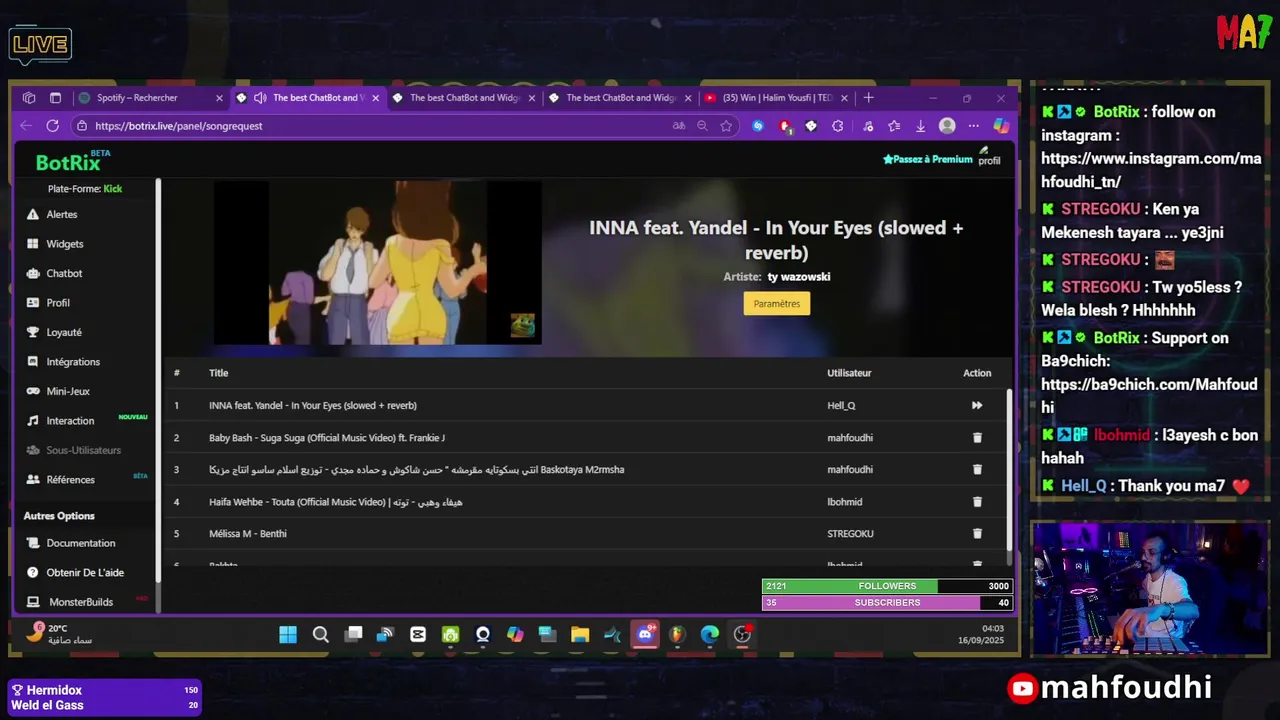
Task: Click the browser profile avatar
Action: pos(947,126)
